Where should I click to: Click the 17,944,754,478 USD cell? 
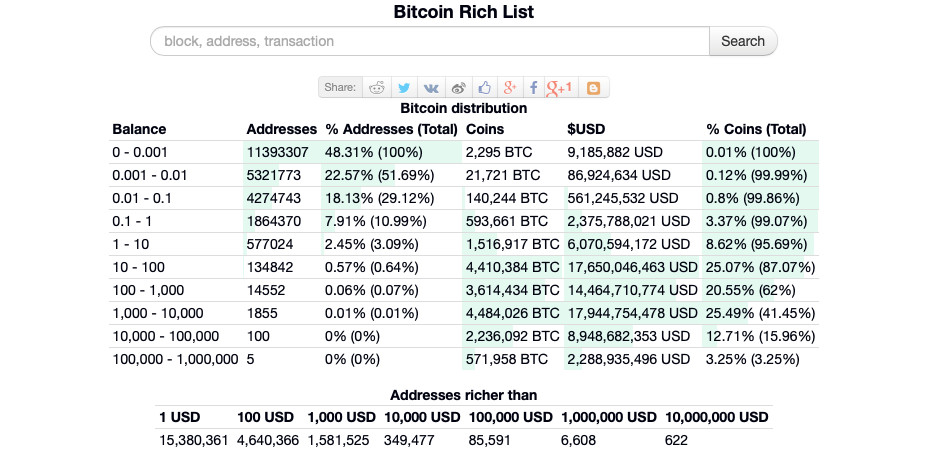coord(632,313)
